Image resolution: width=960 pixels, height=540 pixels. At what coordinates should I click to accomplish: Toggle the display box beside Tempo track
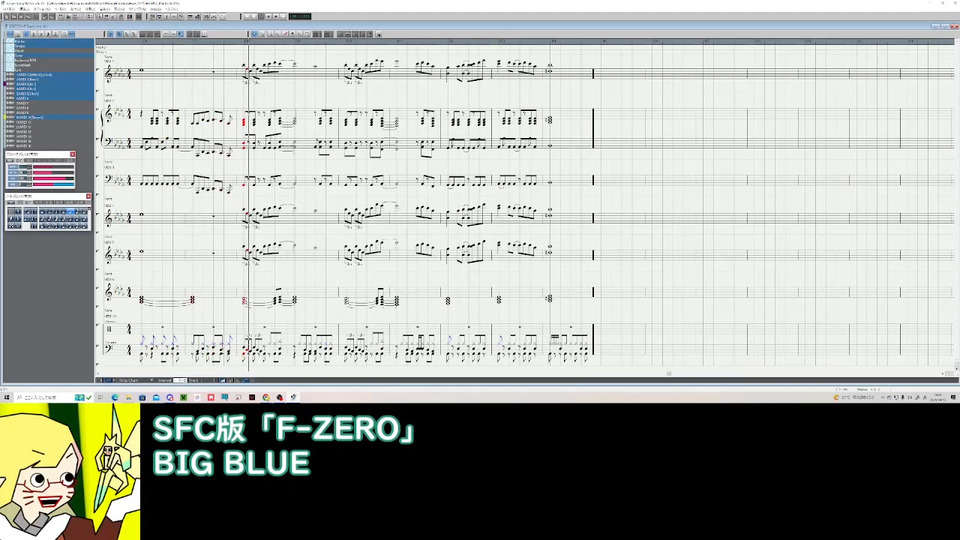(x=10, y=47)
